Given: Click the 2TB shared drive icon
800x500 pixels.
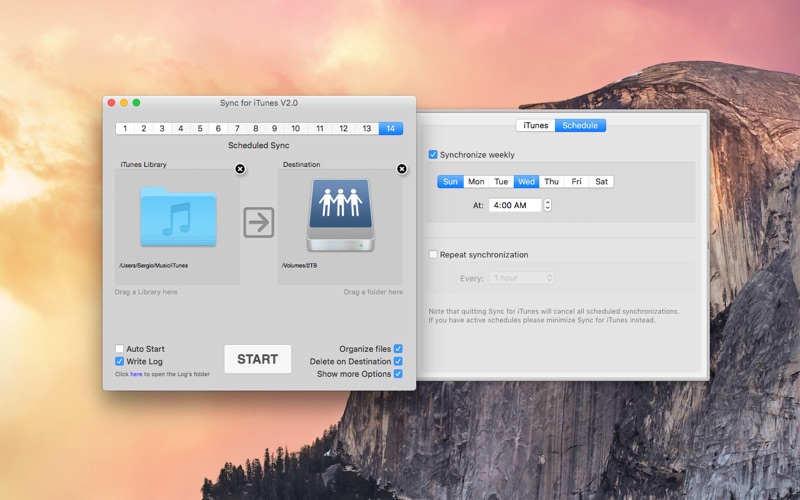Looking at the screenshot, I should tap(340, 215).
